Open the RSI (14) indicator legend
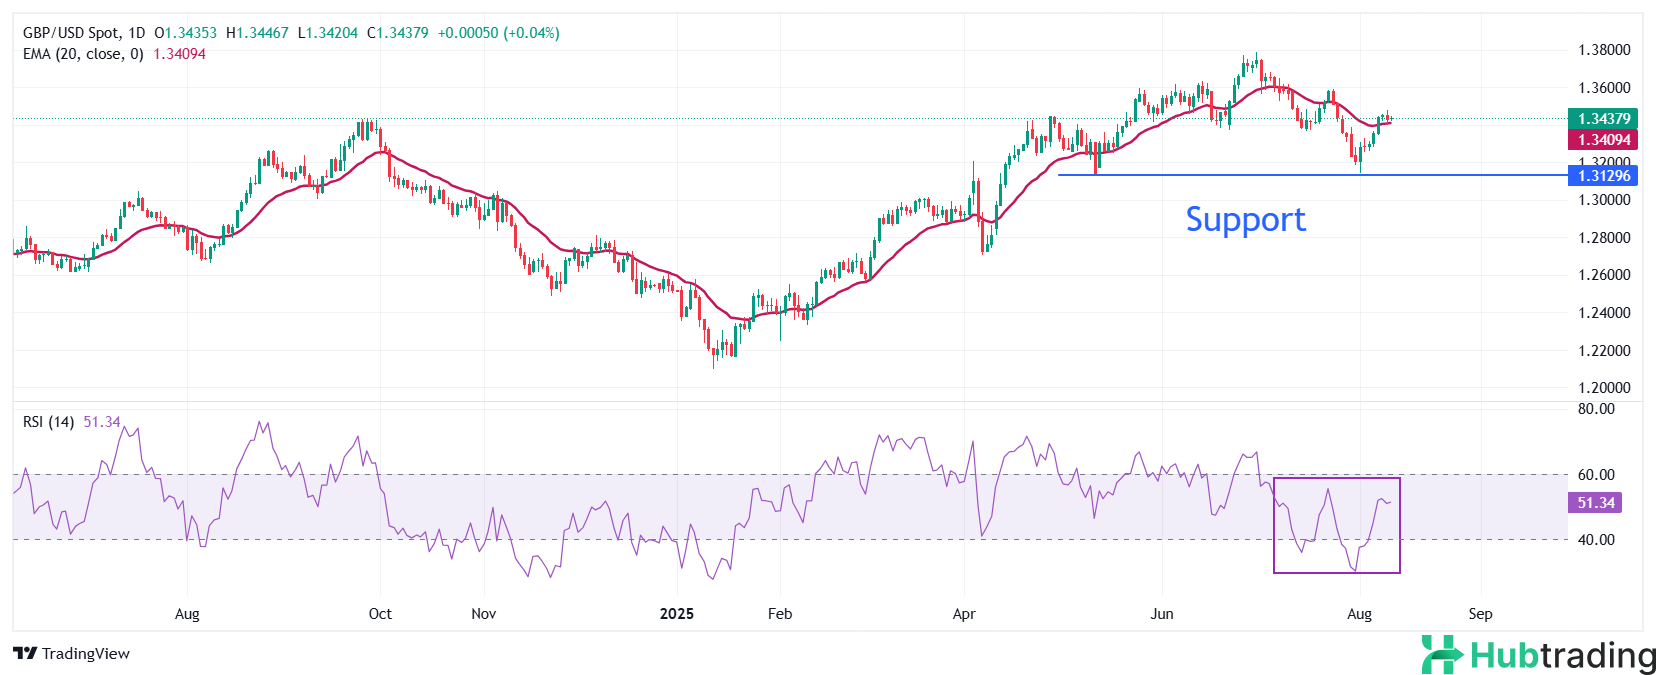1656x675 pixels. click(48, 422)
